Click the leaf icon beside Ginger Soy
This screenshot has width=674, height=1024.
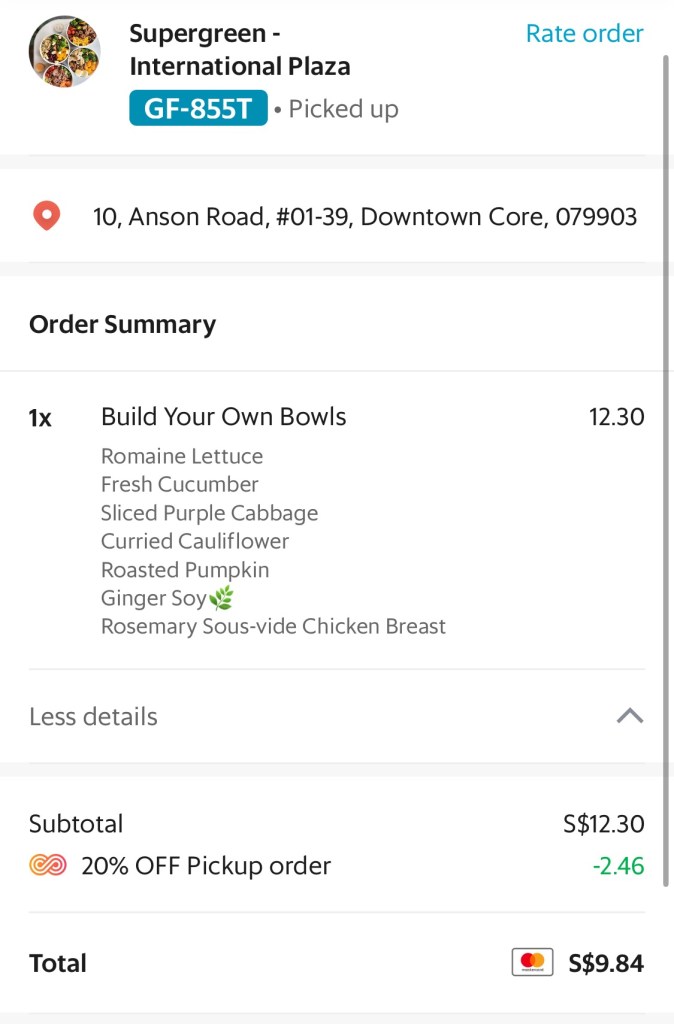(221, 598)
